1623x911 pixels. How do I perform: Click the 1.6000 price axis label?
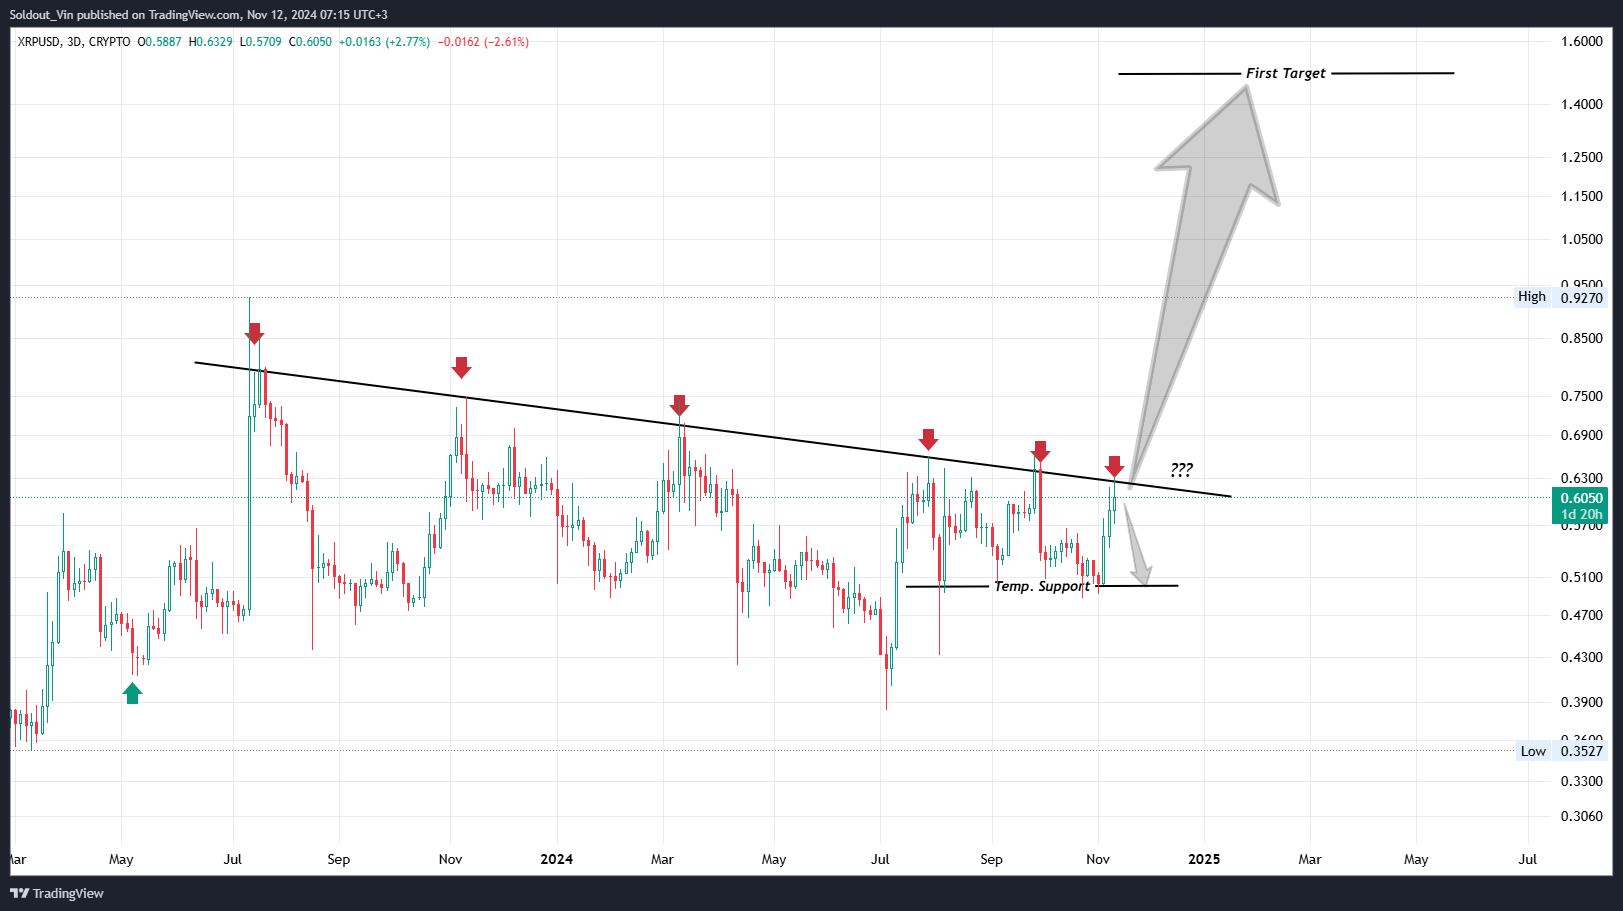(x=1582, y=41)
